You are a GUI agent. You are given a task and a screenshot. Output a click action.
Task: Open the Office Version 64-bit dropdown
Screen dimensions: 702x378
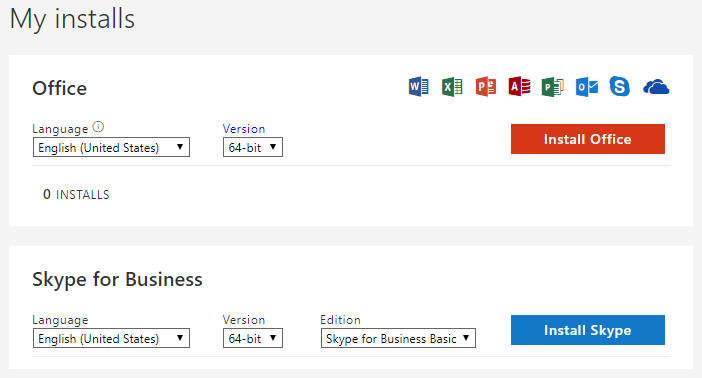pos(253,147)
